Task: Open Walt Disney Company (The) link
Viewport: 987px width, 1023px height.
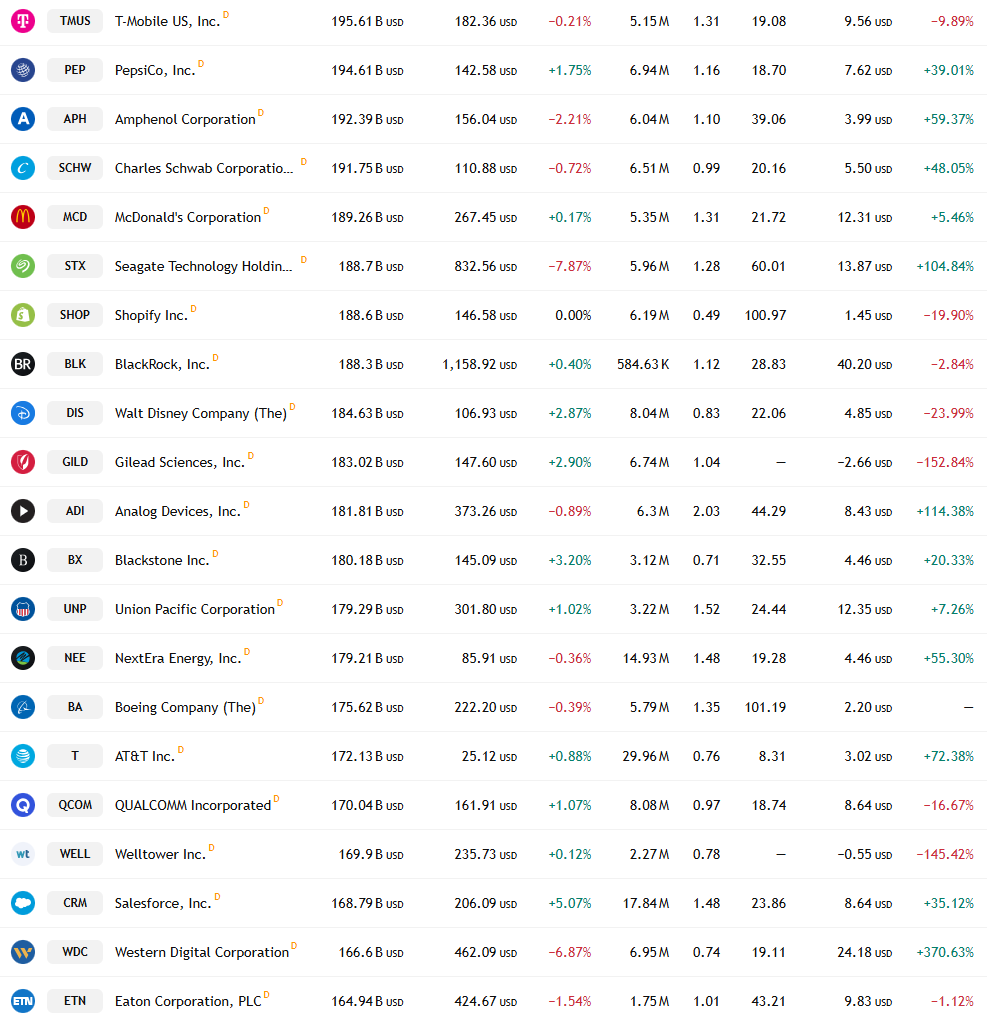Action: point(200,414)
